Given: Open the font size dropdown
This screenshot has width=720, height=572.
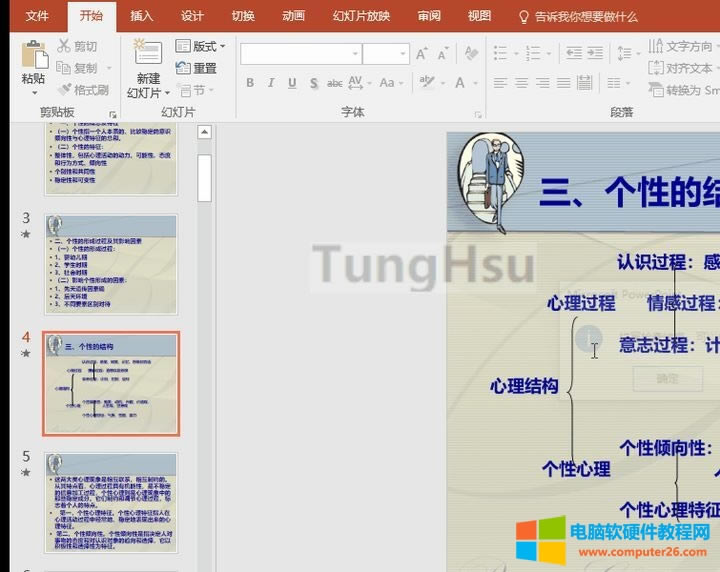Looking at the screenshot, I should [x=401, y=54].
